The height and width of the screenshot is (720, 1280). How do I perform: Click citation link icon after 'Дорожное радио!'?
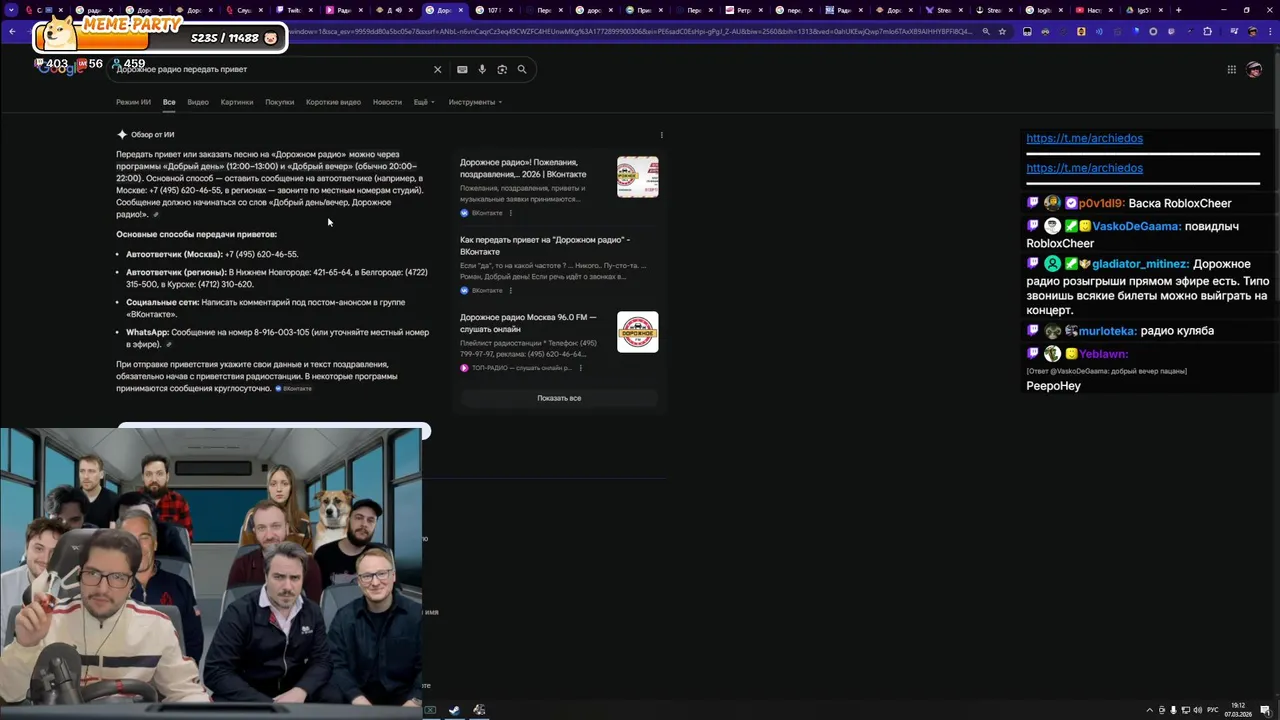[155, 215]
